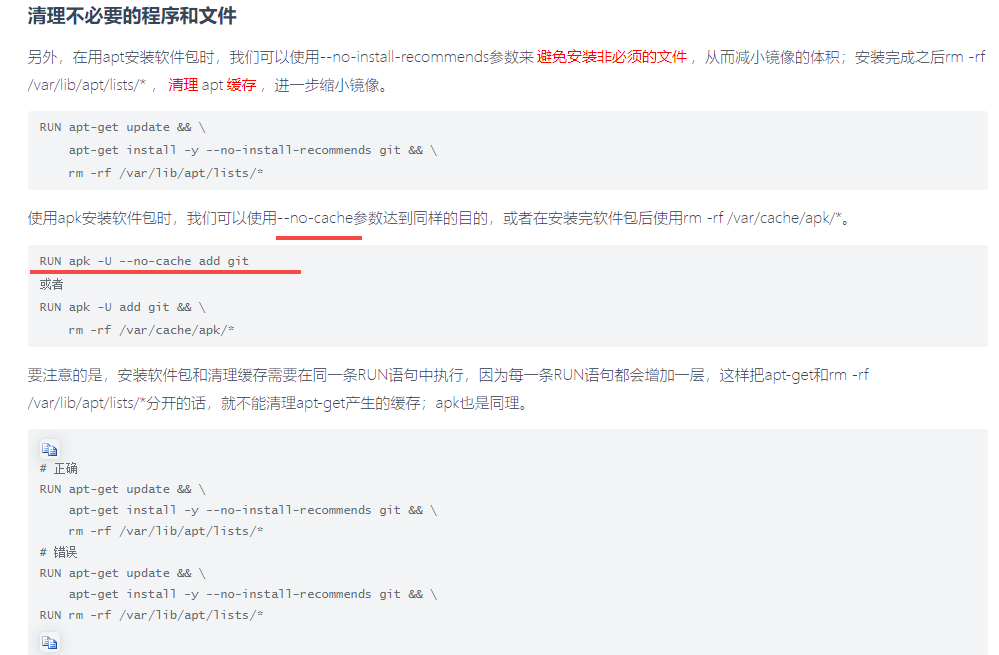The width and height of the screenshot is (999, 655).
Task: Click the "rm -rf /var/lib/apt/lists/*" line in the first code block
Action: [166, 173]
